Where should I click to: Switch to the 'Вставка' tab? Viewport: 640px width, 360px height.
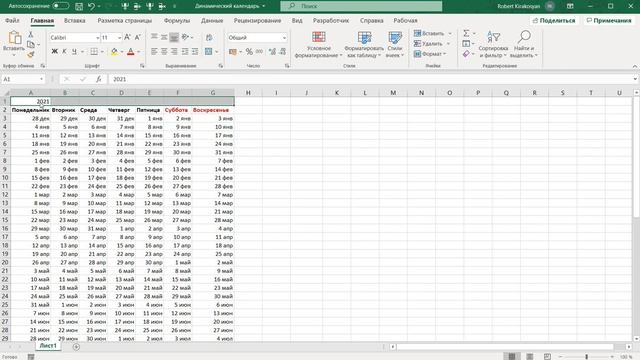(x=75, y=20)
